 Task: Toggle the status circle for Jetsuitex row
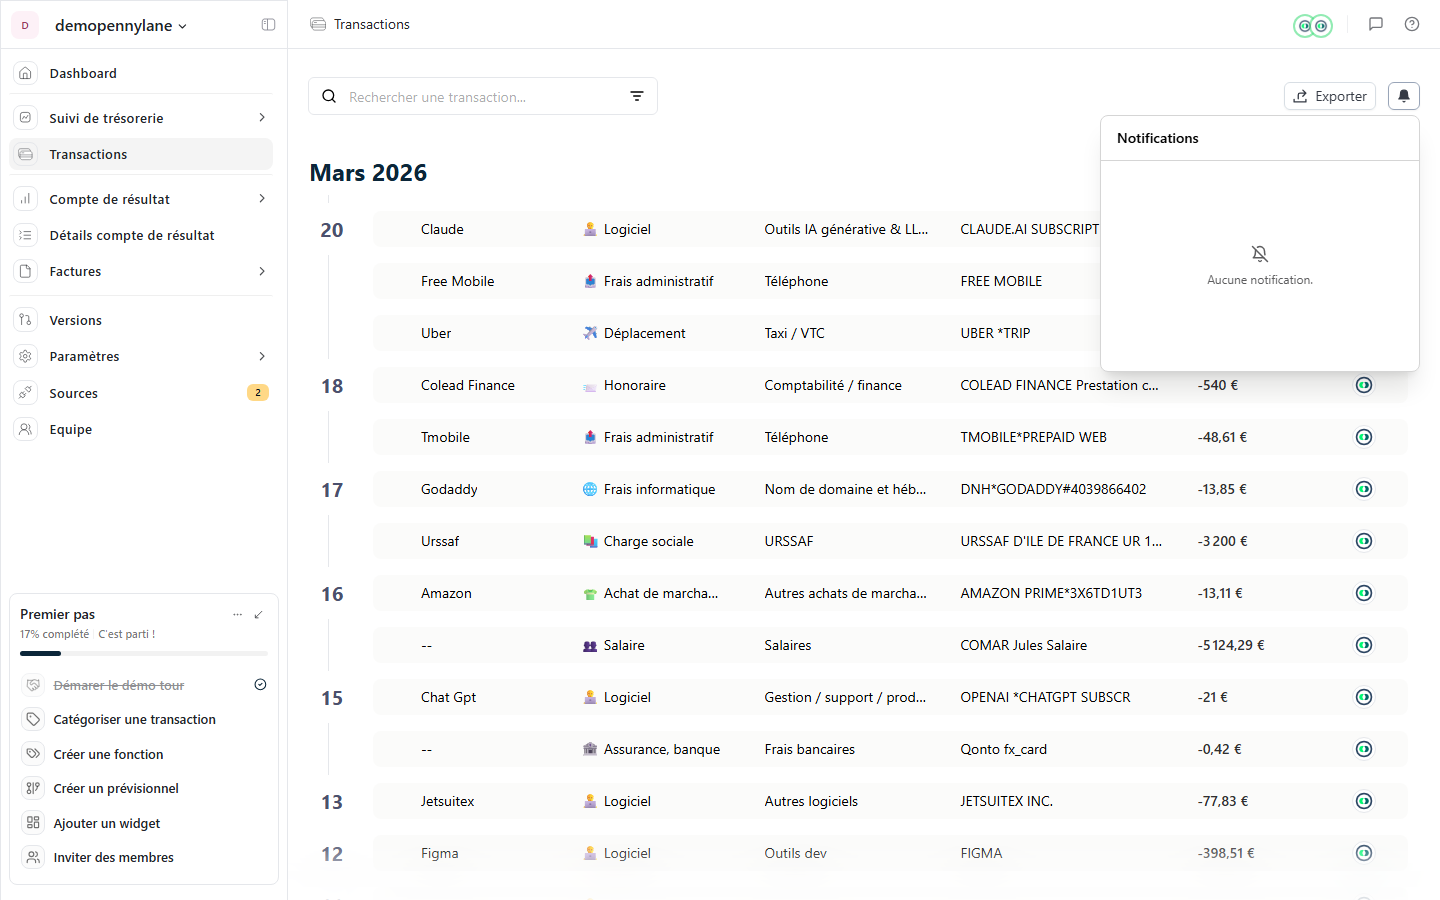(x=1364, y=801)
